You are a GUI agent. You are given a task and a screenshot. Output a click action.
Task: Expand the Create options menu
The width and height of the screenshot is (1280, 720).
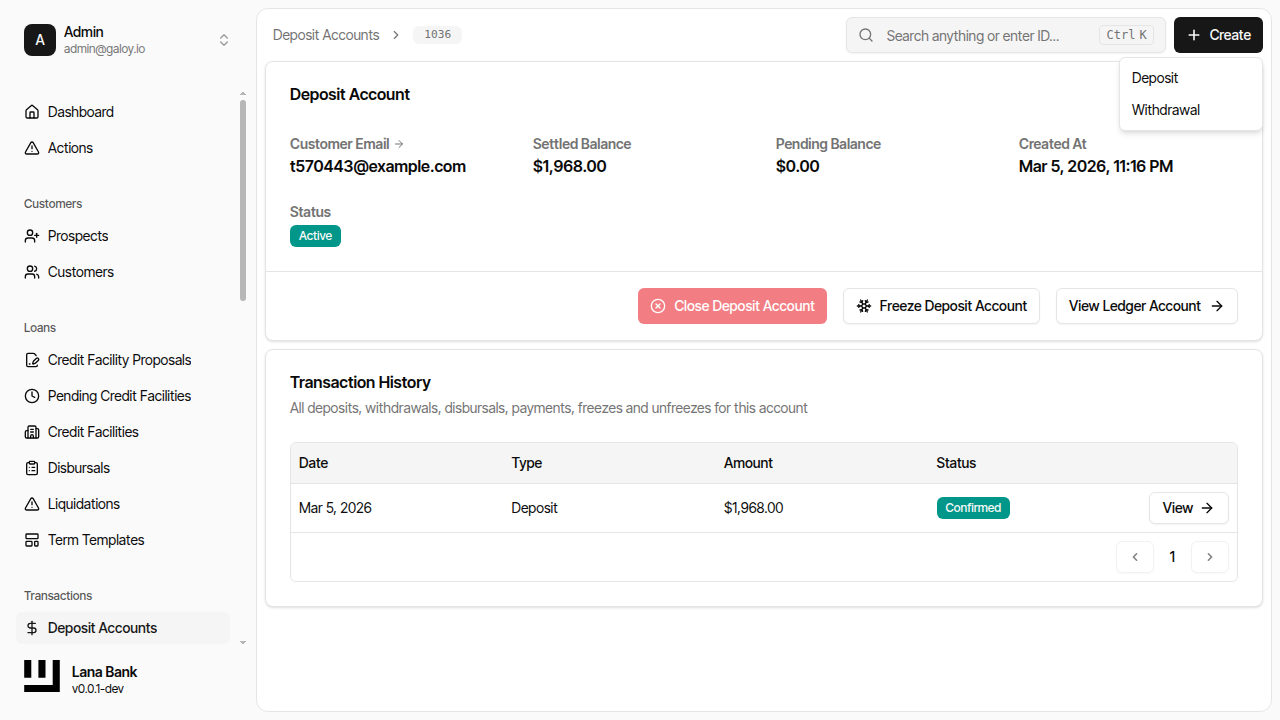coord(1218,35)
